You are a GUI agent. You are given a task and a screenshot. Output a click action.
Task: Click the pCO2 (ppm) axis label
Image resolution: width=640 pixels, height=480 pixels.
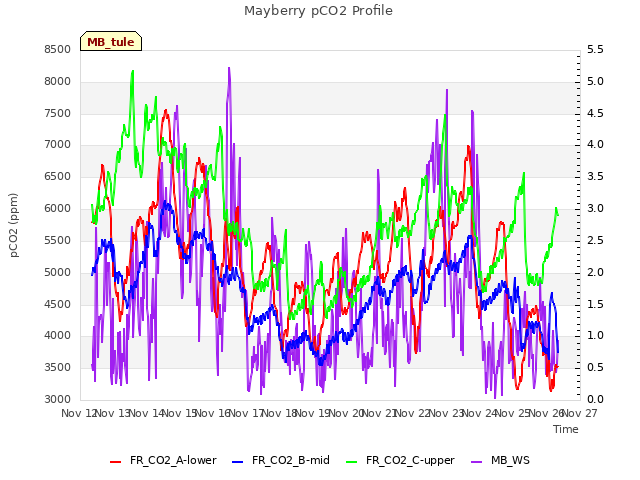coord(14,225)
